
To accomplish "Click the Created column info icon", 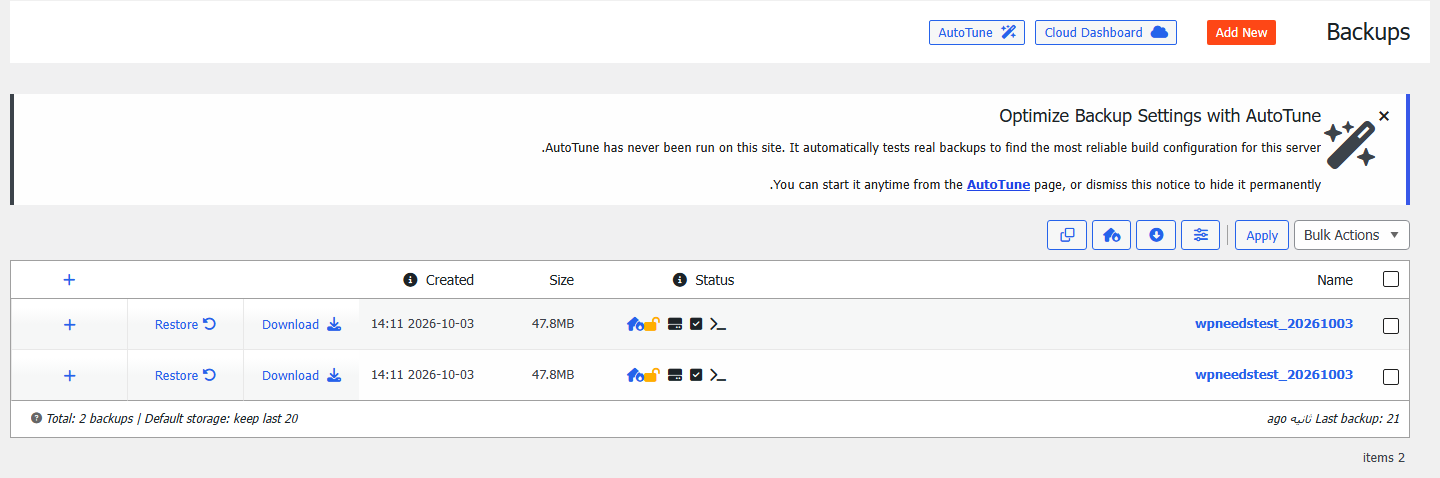I will coord(410,280).
